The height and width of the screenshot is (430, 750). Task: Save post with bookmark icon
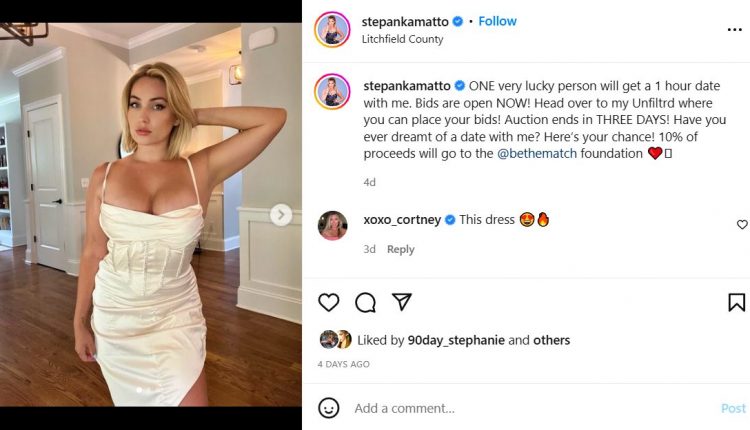(x=737, y=302)
